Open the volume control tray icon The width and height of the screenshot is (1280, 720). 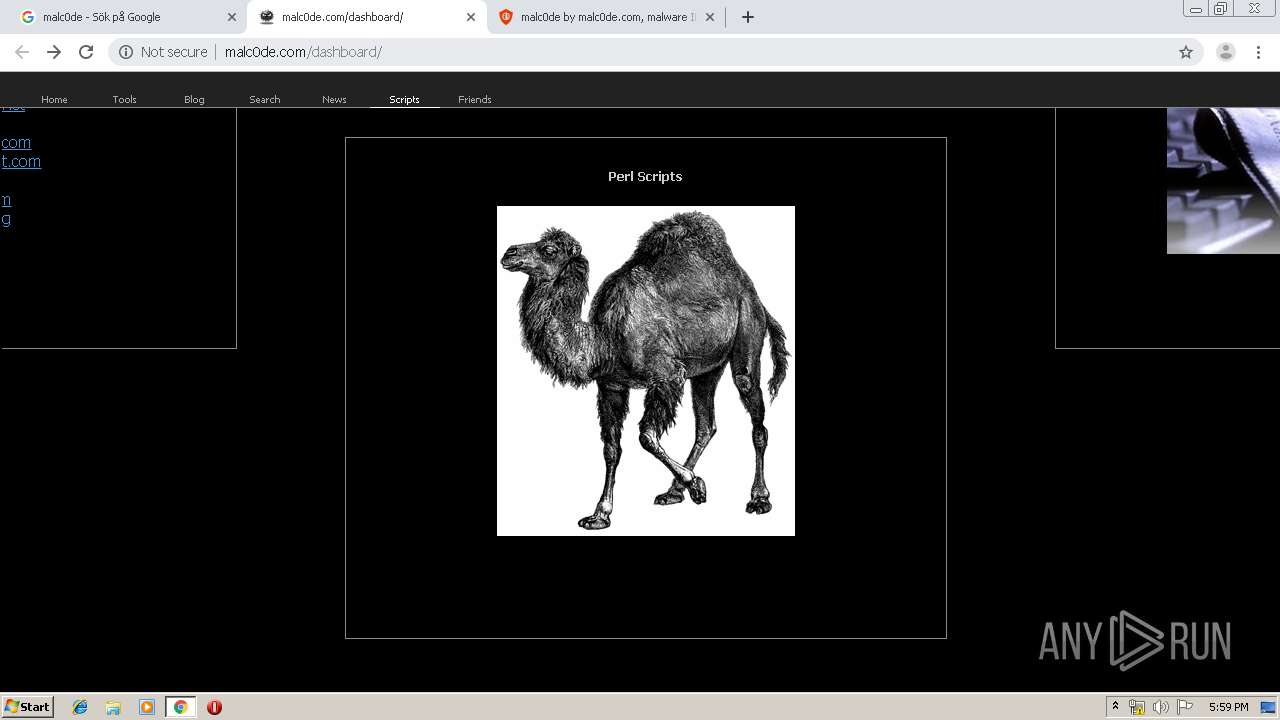point(1160,707)
